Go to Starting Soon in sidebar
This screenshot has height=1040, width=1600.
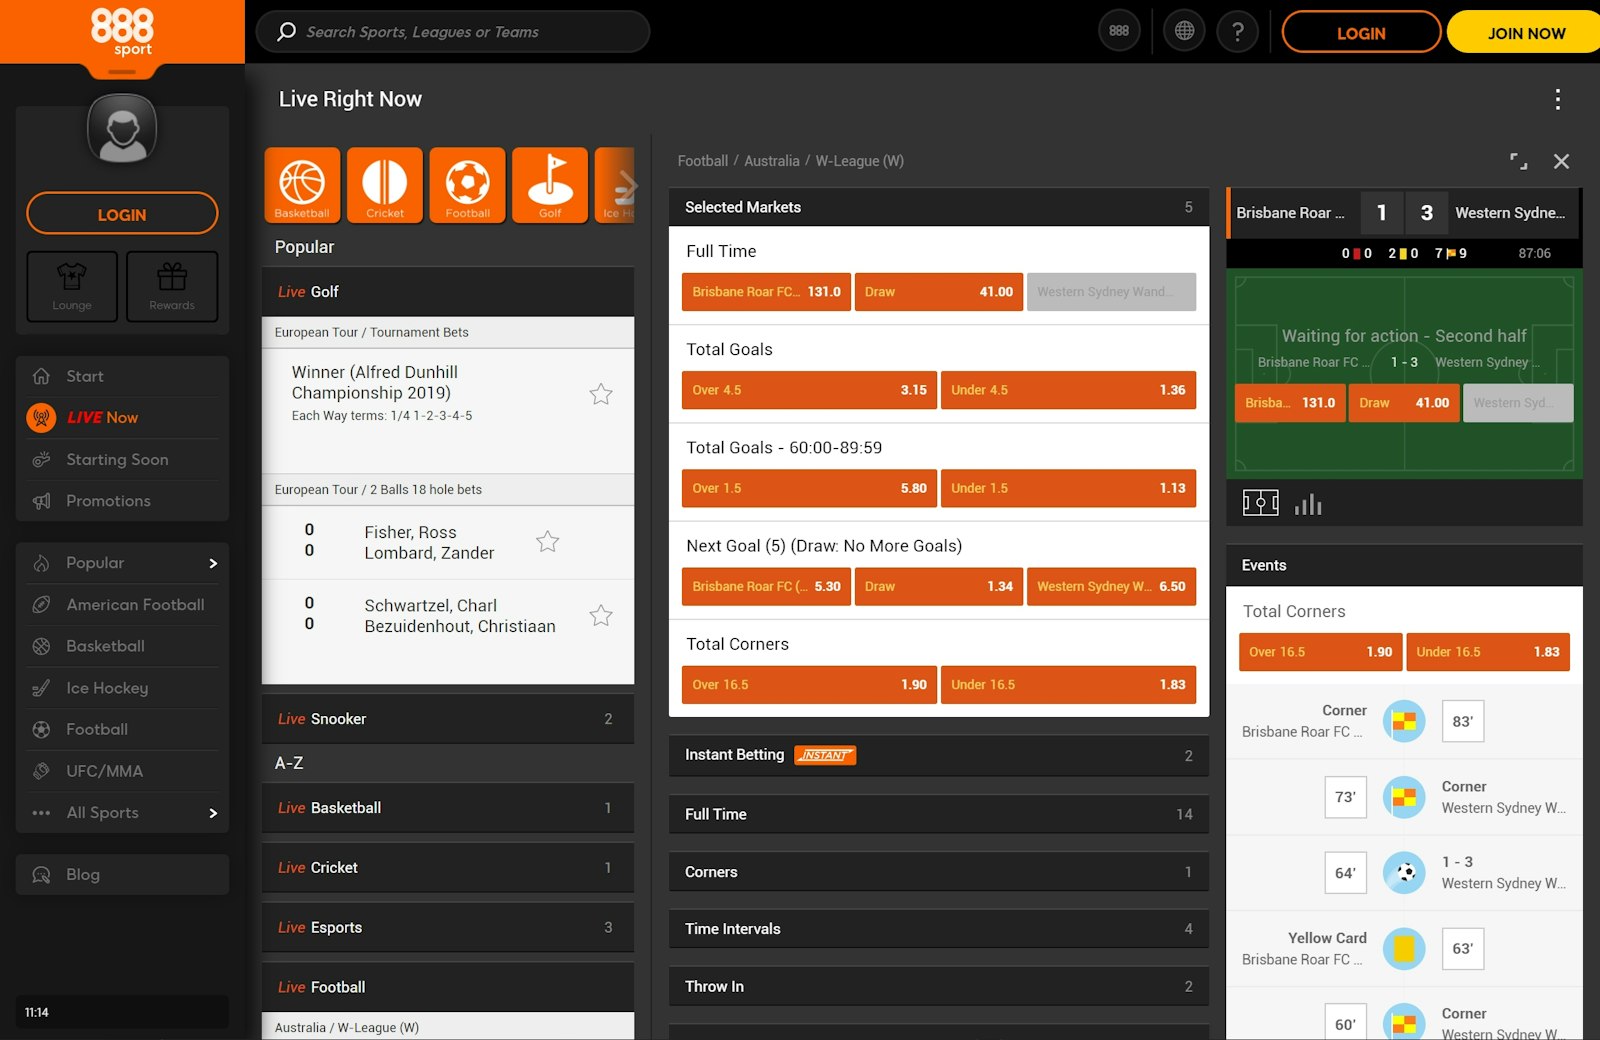coord(117,460)
